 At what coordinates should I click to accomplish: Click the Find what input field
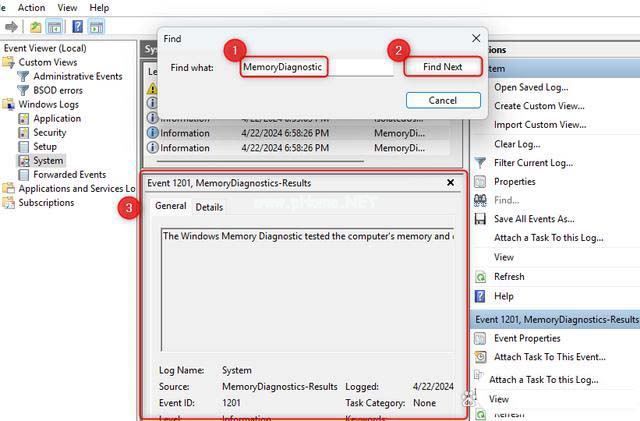pos(317,67)
